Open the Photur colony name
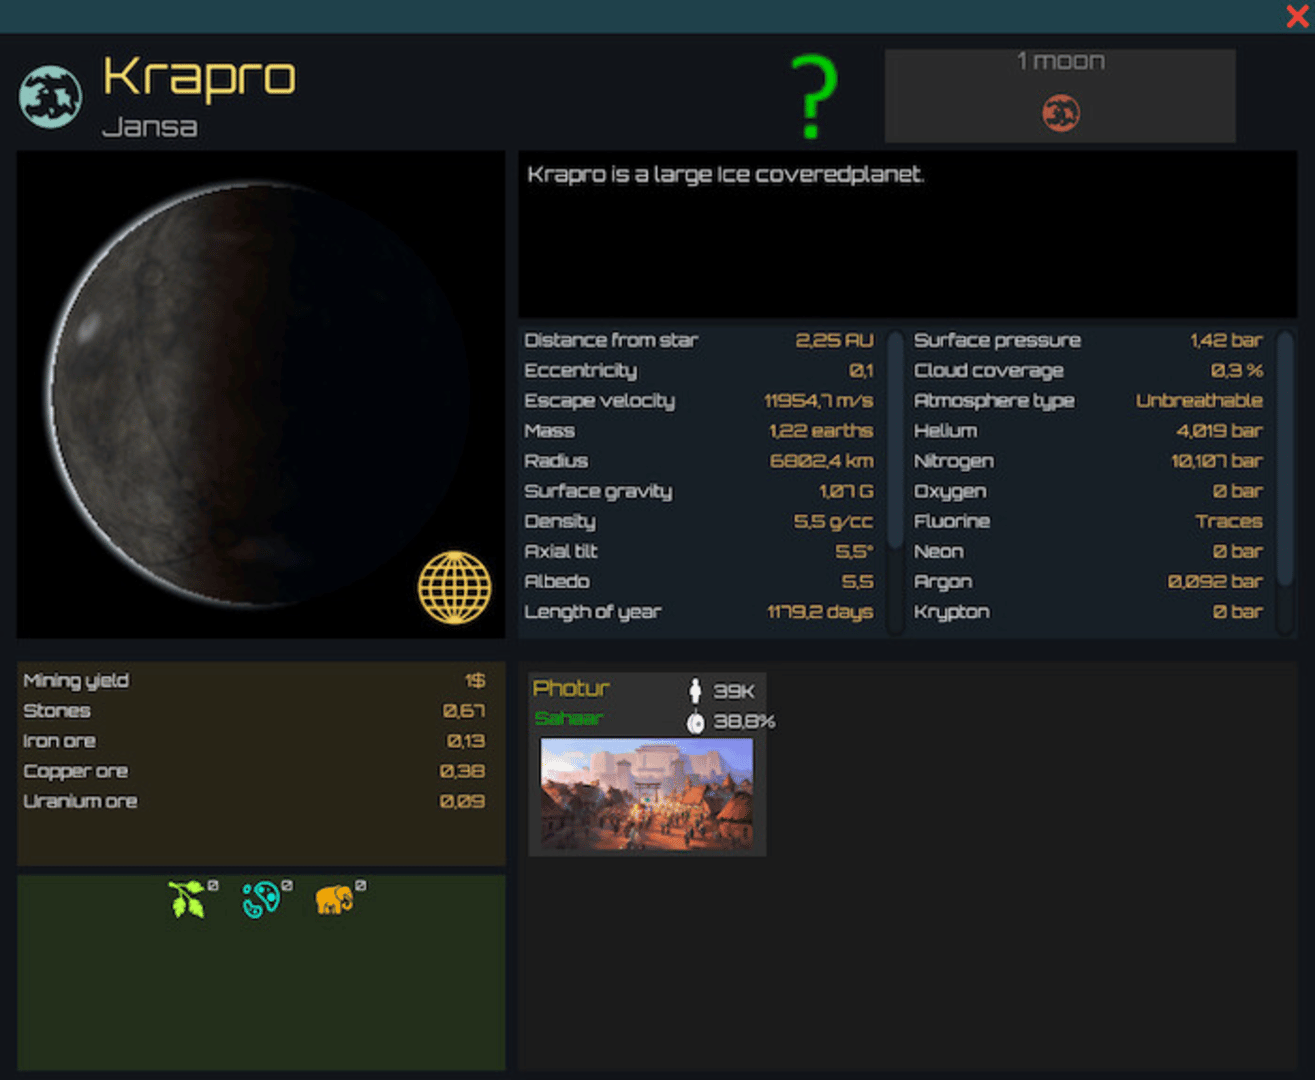 coord(570,688)
